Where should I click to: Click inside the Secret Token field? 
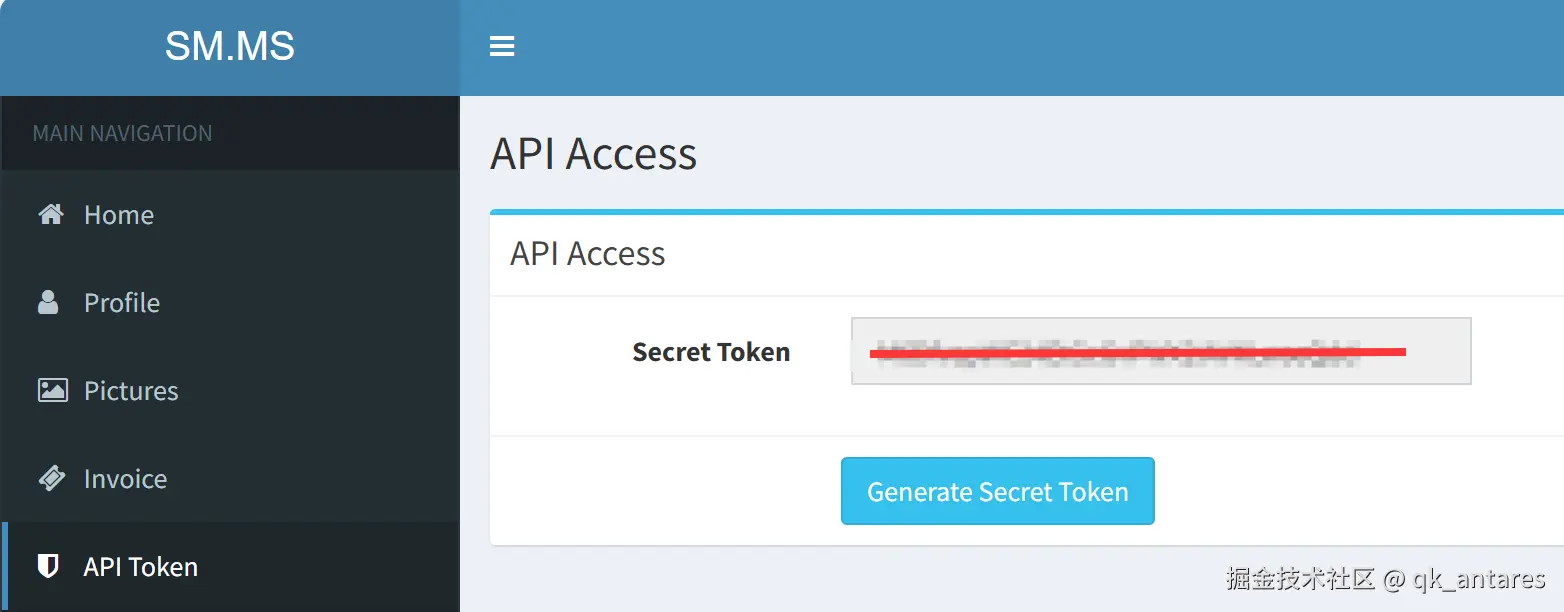click(1160, 351)
